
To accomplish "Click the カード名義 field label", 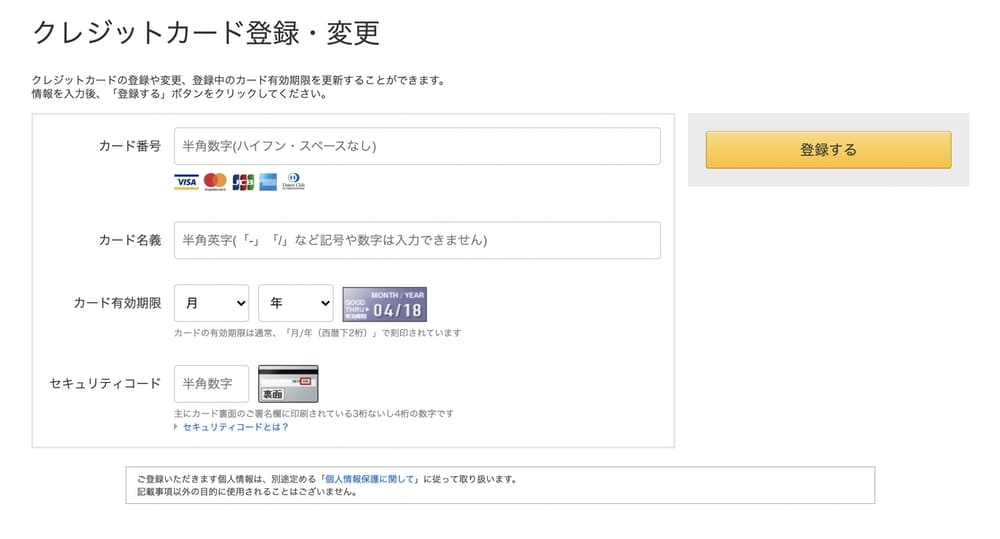I will [x=129, y=240].
